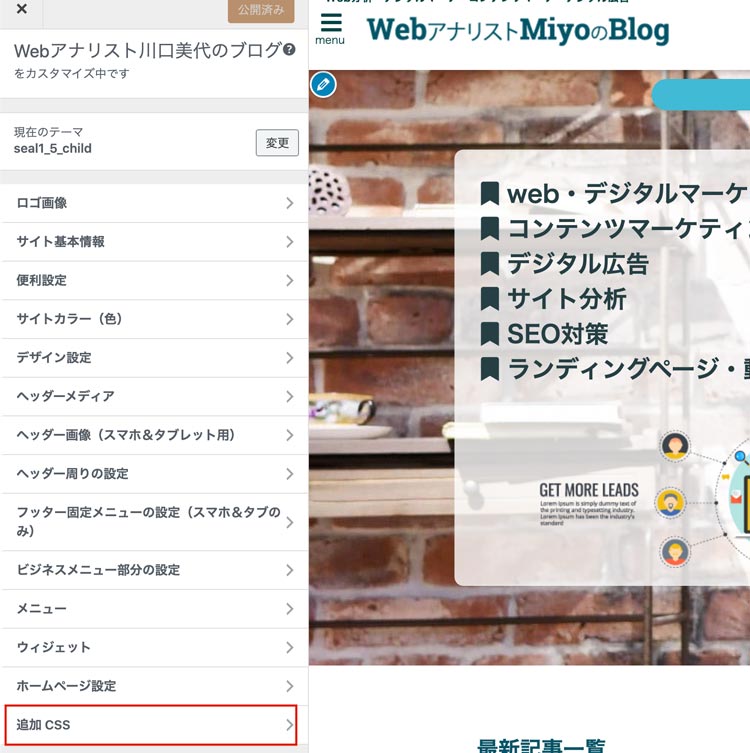The height and width of the screenshot is (753, 750).
Task: Expand ビジネスメニュー部分の設定 chevron
Action: pos(290,570)
